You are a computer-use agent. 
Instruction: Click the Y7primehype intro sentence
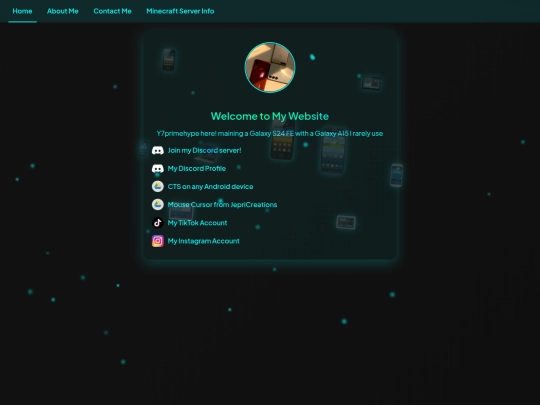pos(270,134)
